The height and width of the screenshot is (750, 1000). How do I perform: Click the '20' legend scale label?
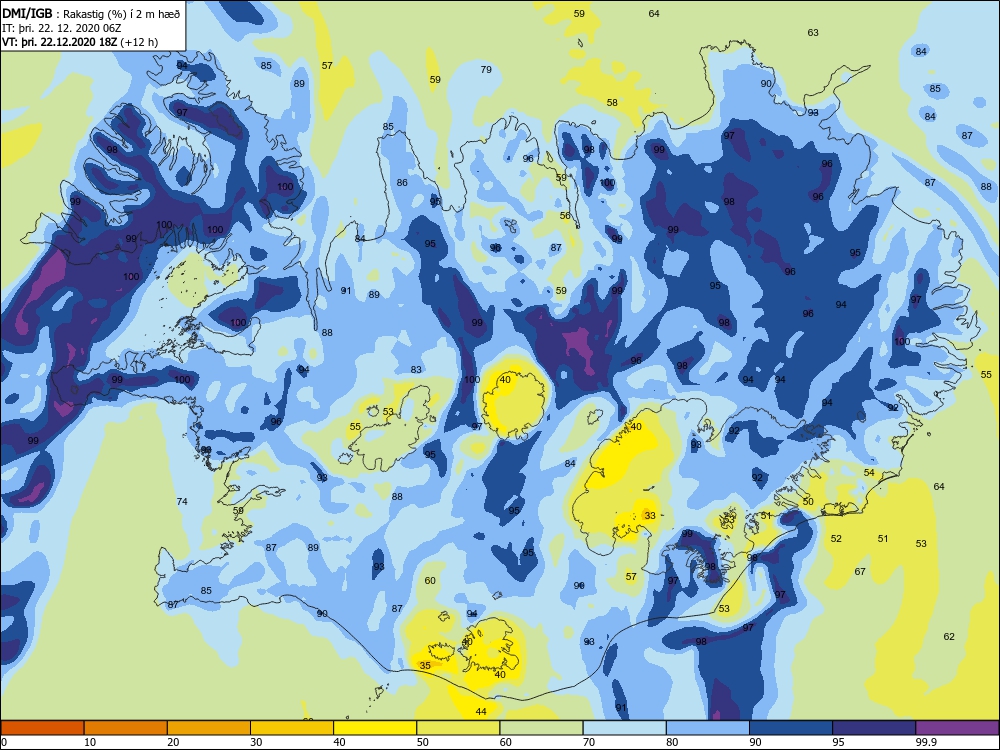173,742
